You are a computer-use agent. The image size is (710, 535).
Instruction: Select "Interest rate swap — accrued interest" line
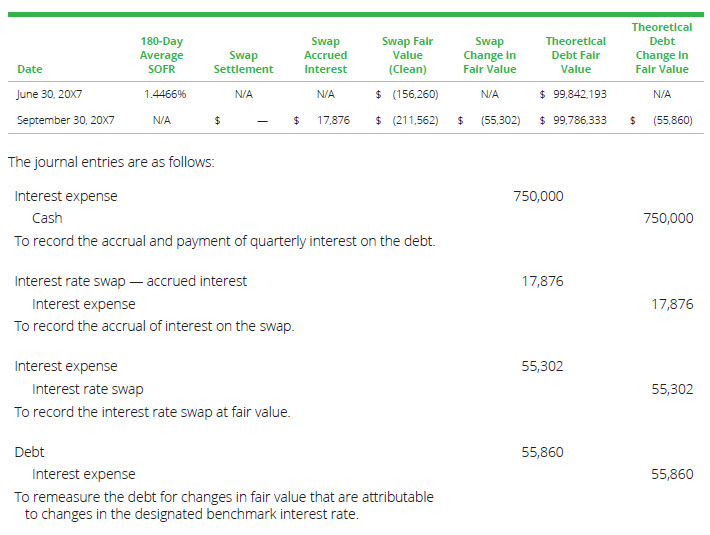click(x=131, y=282)
